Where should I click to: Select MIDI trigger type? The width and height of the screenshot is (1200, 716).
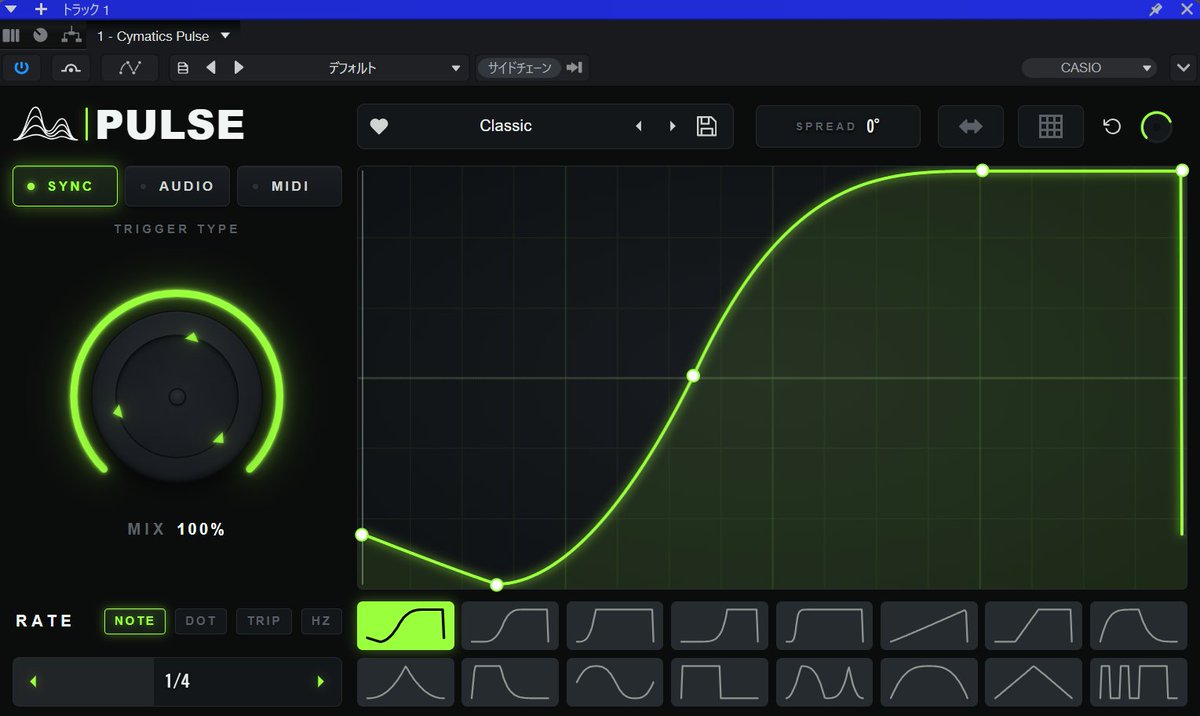[x=289, y=186]
